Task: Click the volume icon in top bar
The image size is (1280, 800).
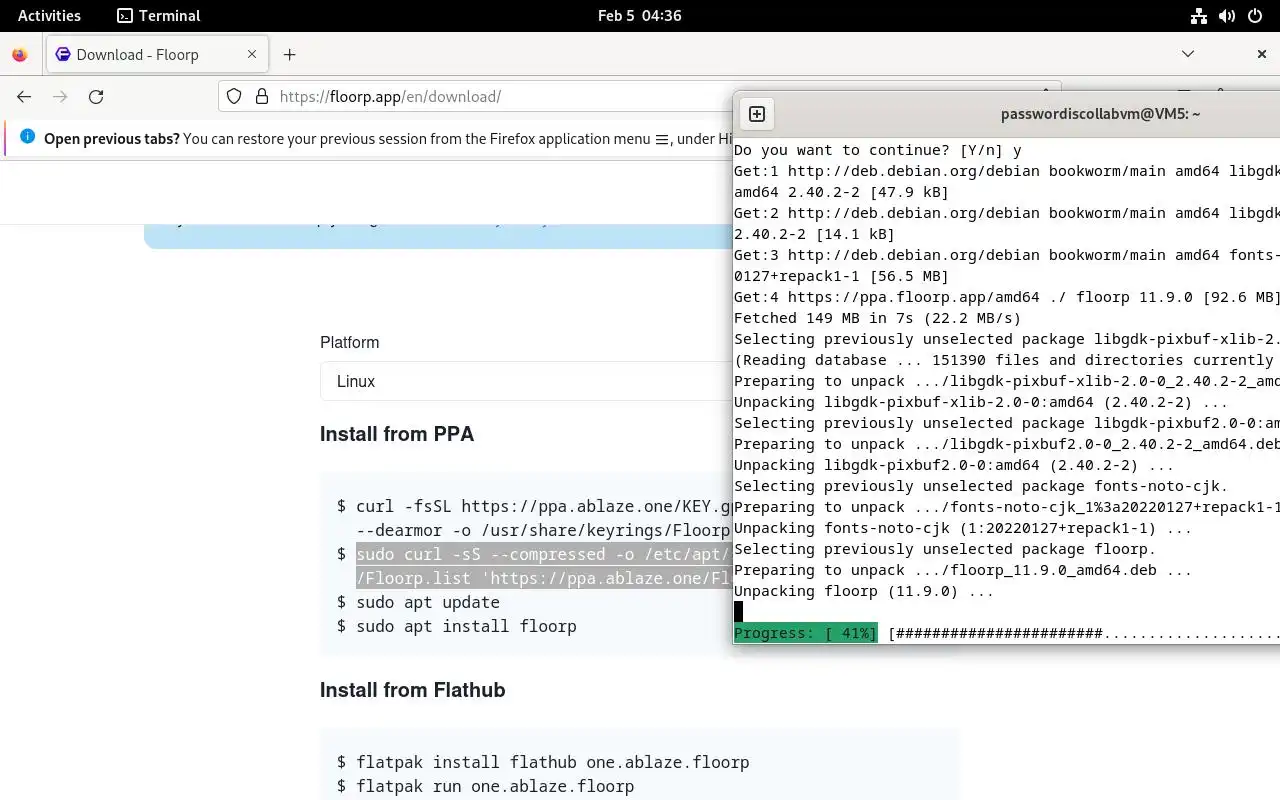Action: point(1226,15)
